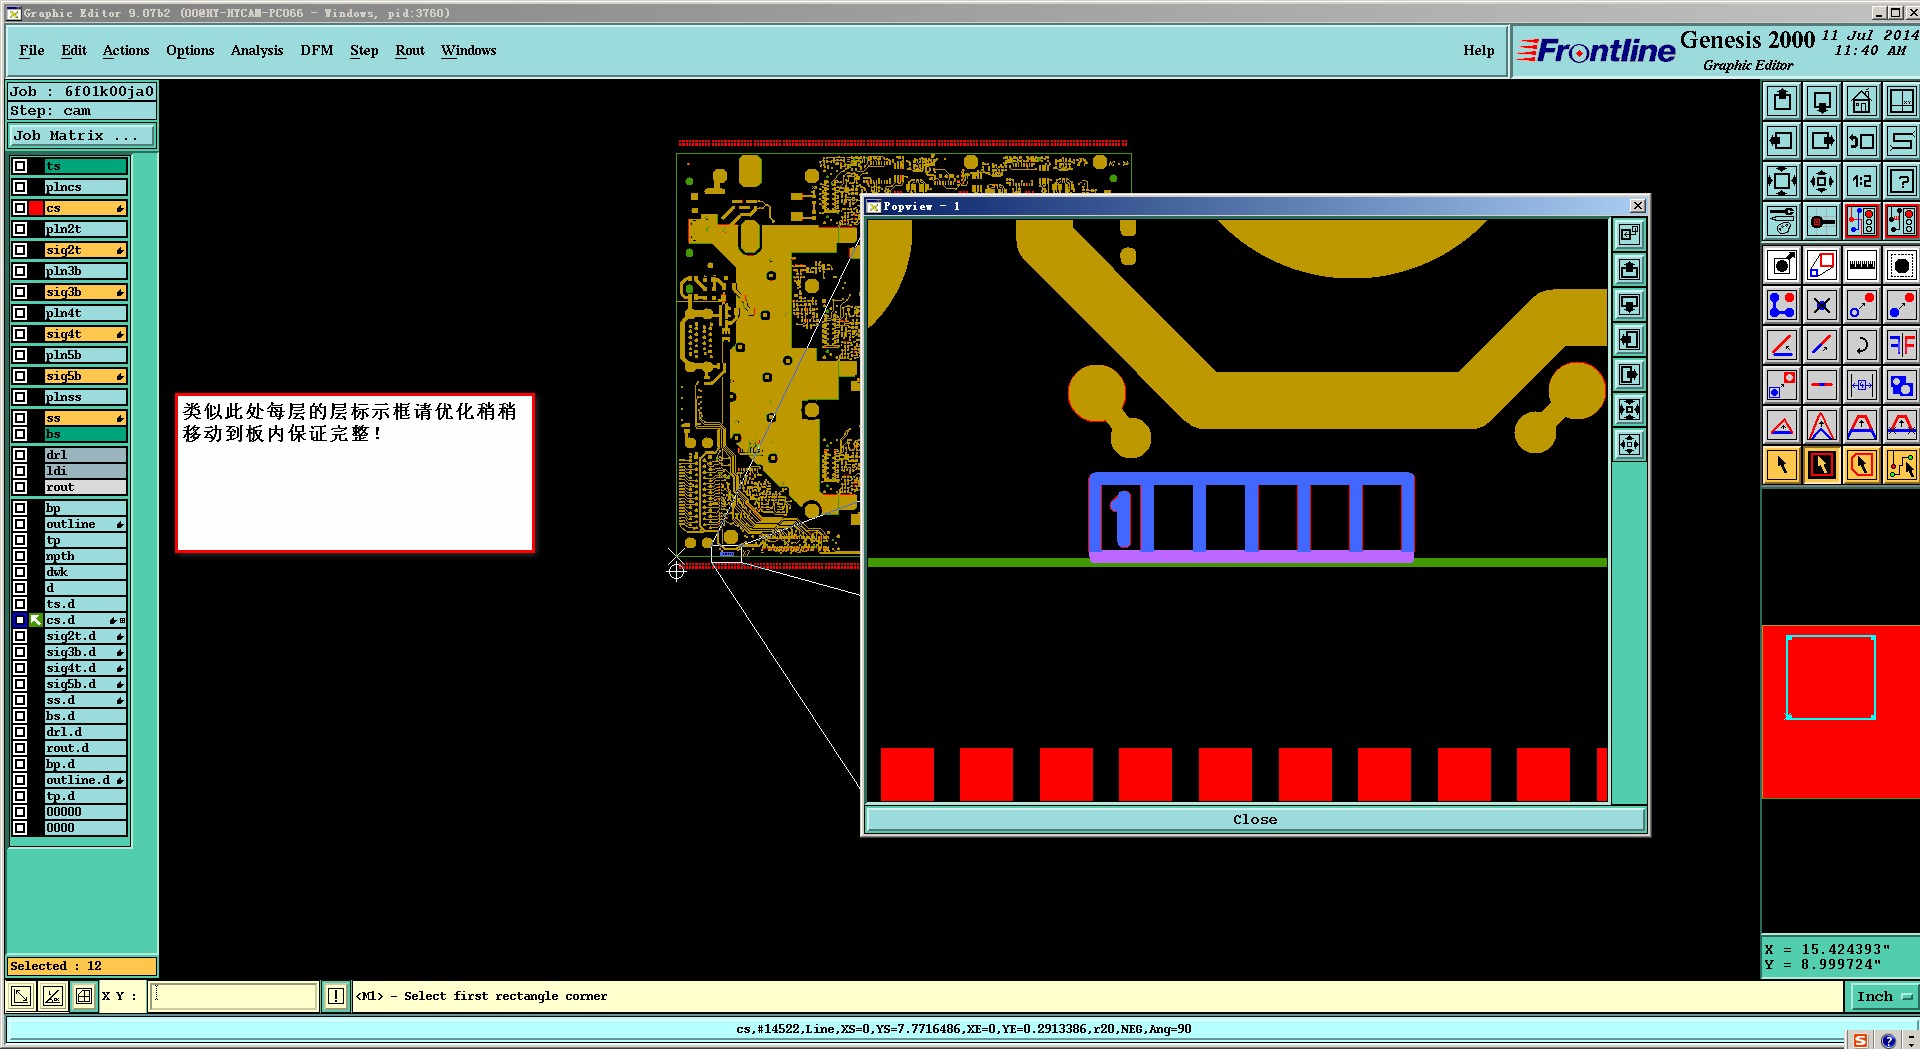The height and width of the screenshot is (1049, 1920).
Task: Click the zoom out contract arrows icon
Action: coord(1822,181)
